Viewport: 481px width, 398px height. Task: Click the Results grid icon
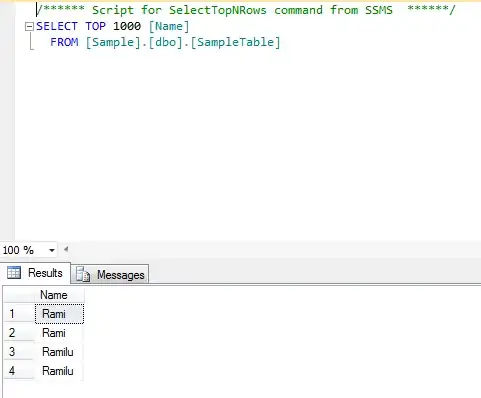14,273
